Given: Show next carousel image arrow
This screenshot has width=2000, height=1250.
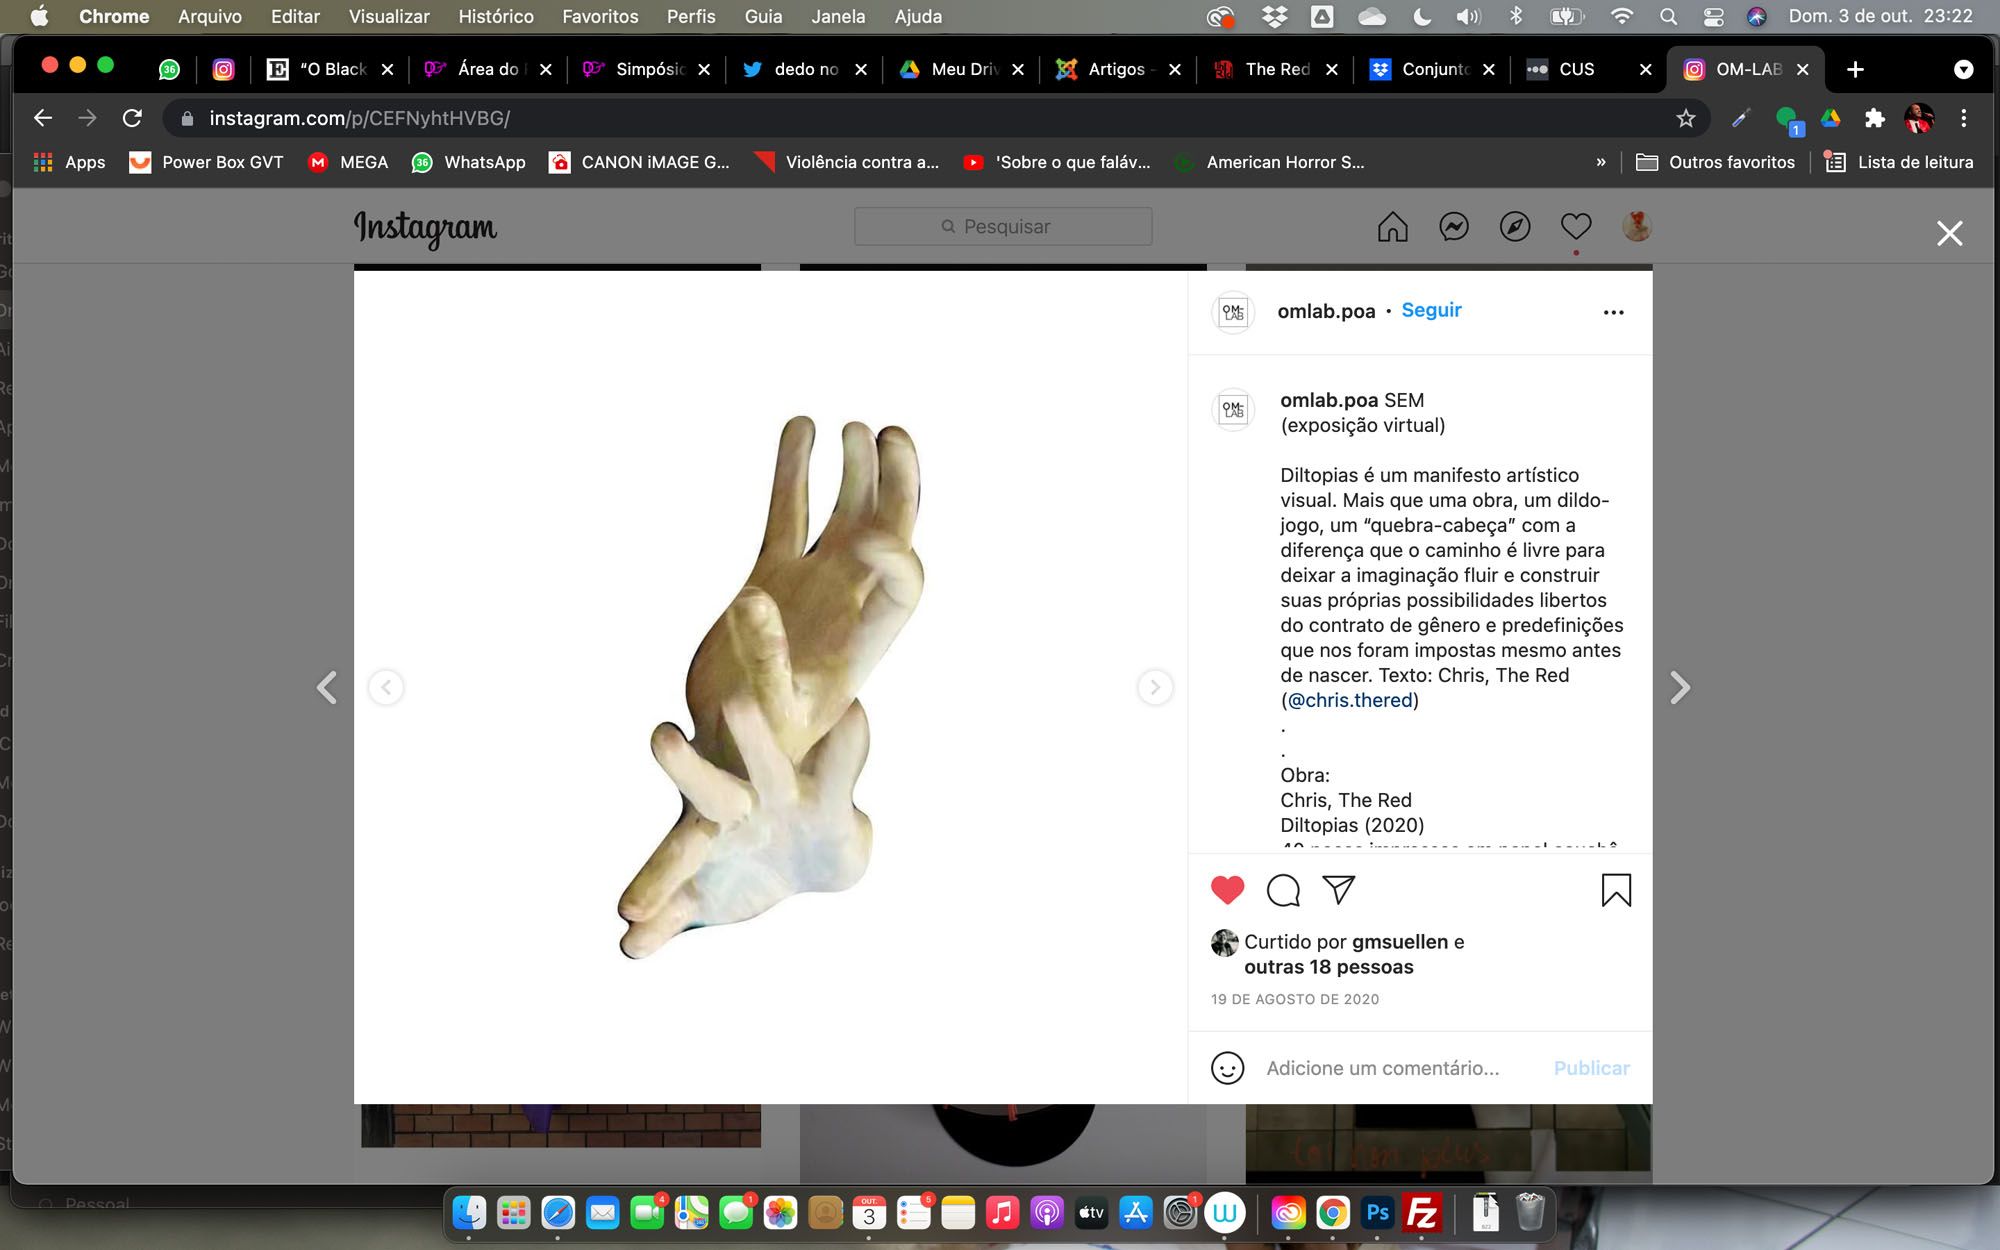Looking at the screenshot, I should click(x=1155, y=687).
